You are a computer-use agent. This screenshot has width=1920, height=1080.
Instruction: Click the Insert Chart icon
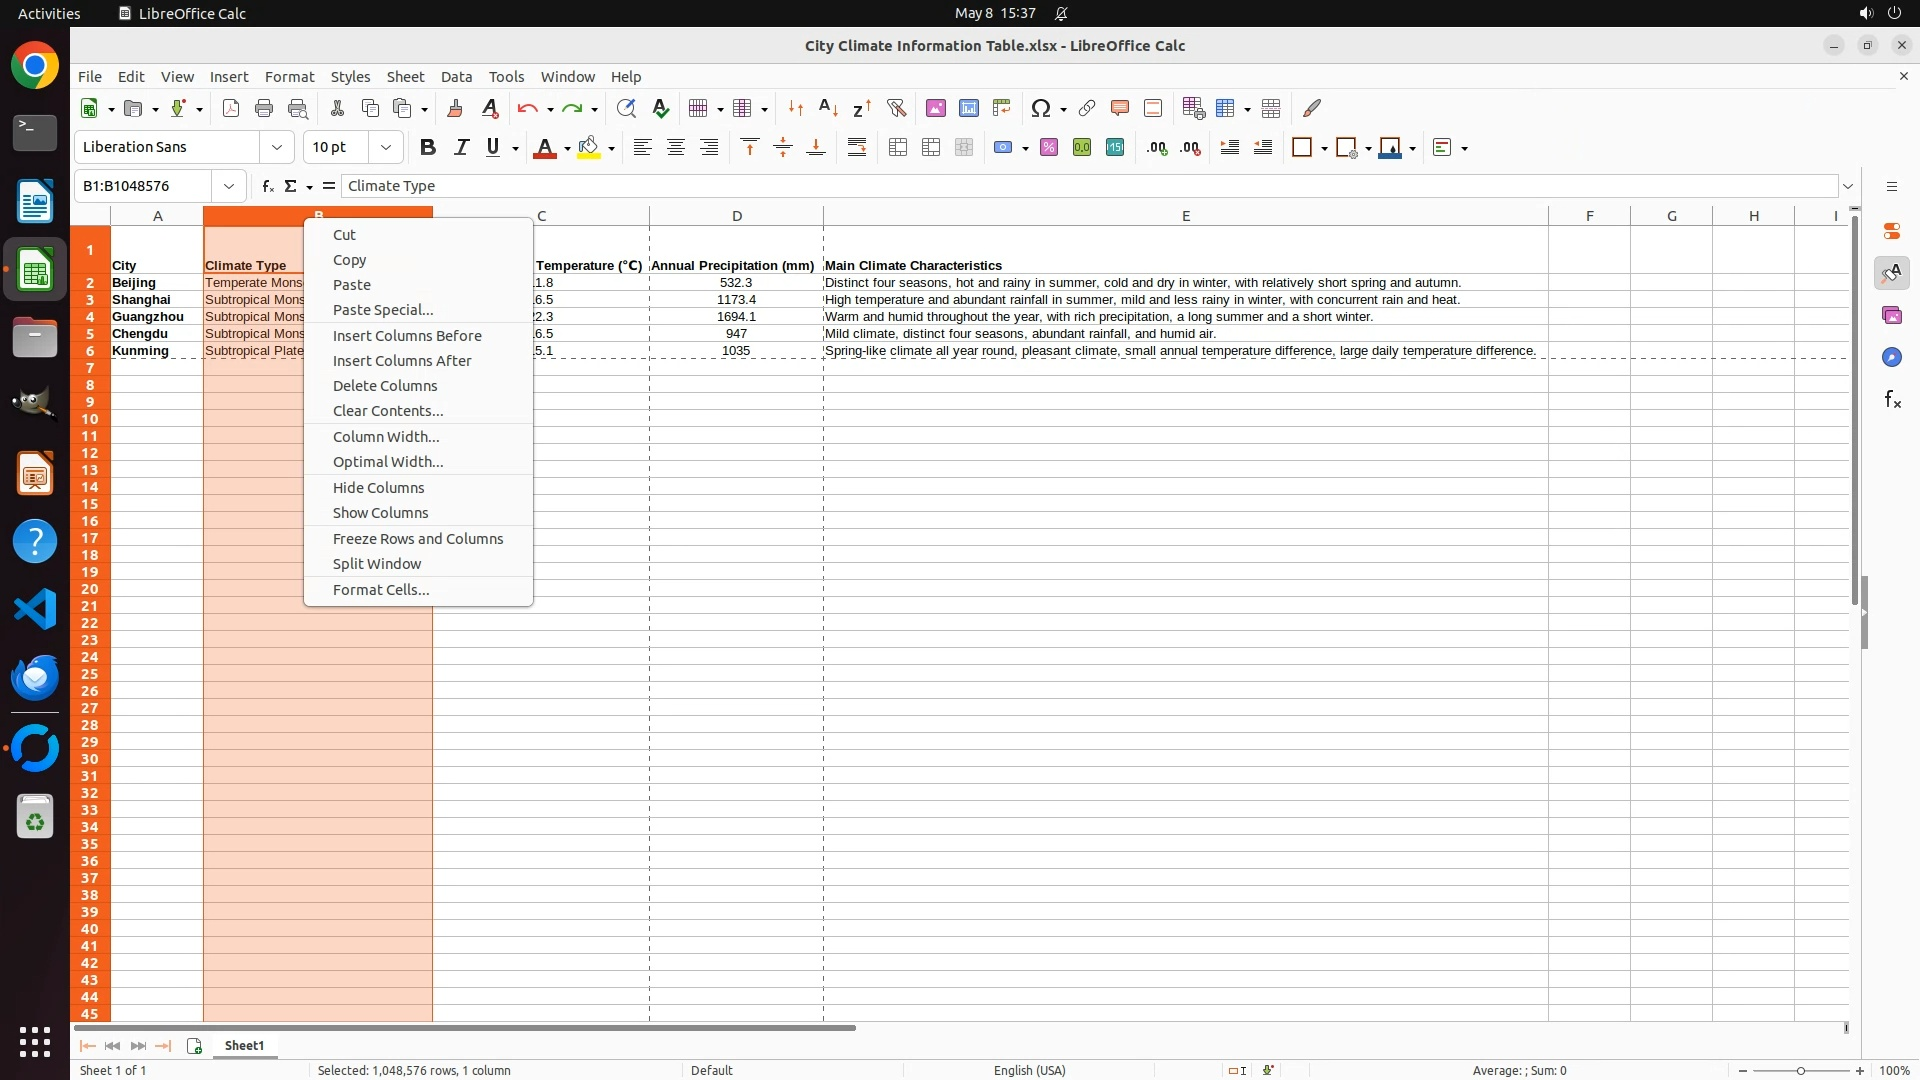tap(968, 108)
